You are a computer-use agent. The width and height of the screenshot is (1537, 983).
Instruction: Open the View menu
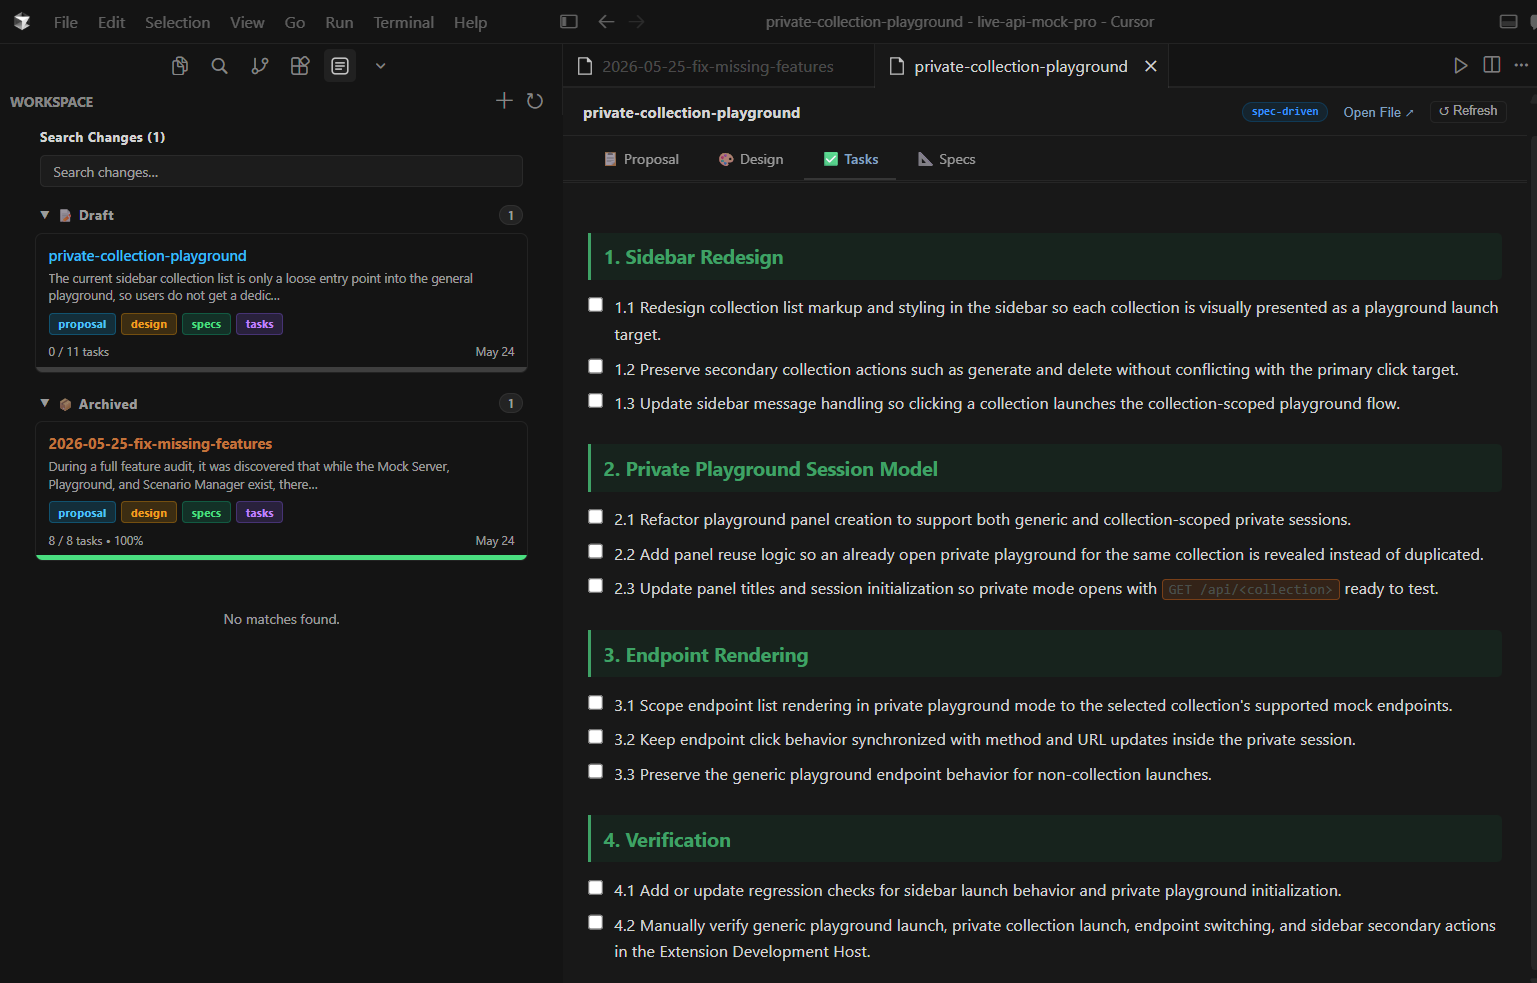point(247,22)
